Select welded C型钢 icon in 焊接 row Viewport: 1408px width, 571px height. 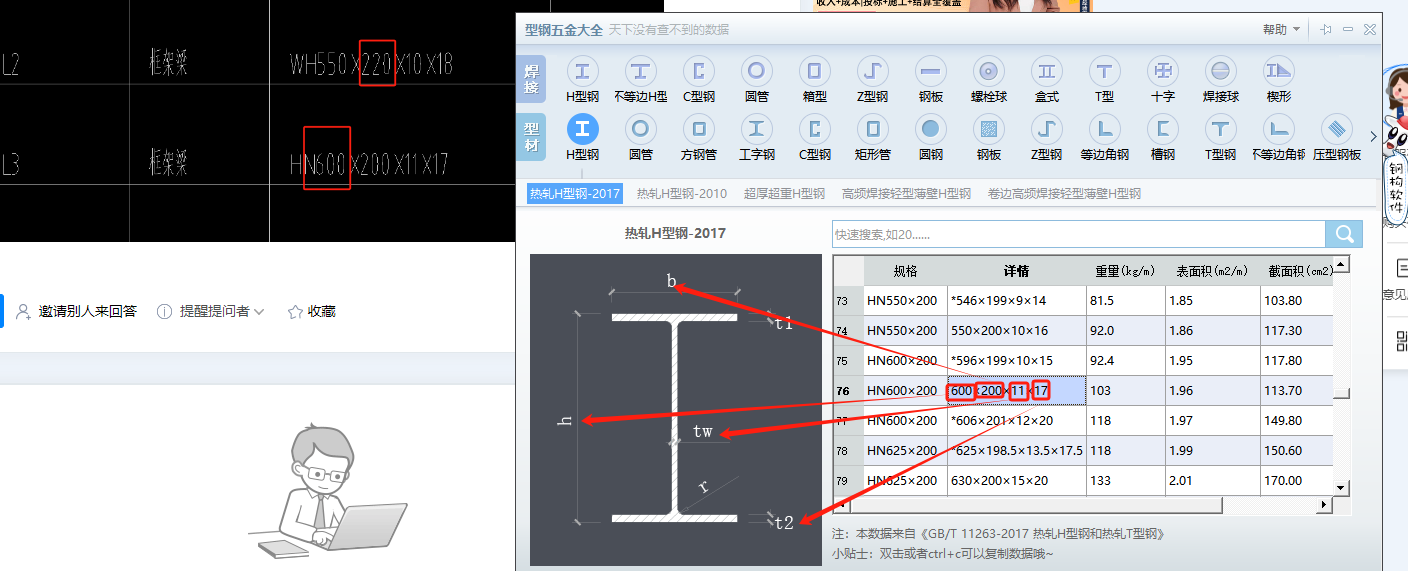(699, 71)
